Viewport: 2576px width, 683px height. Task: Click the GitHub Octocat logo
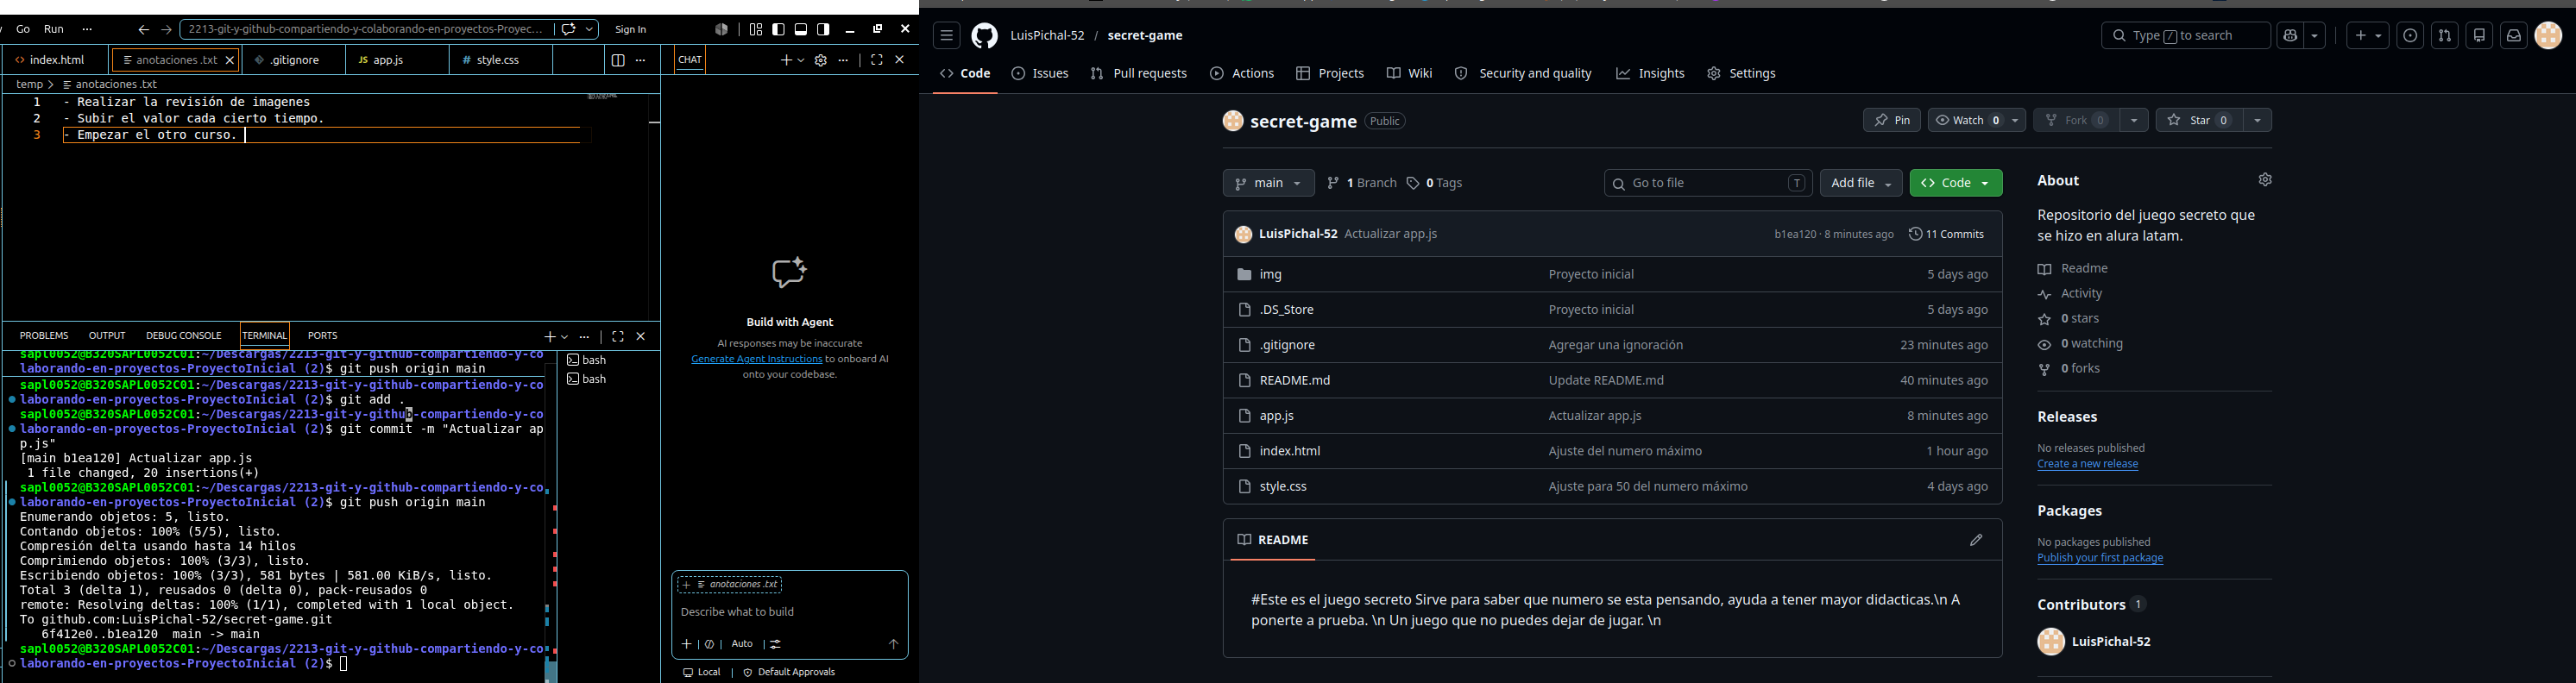coord(985,36)
